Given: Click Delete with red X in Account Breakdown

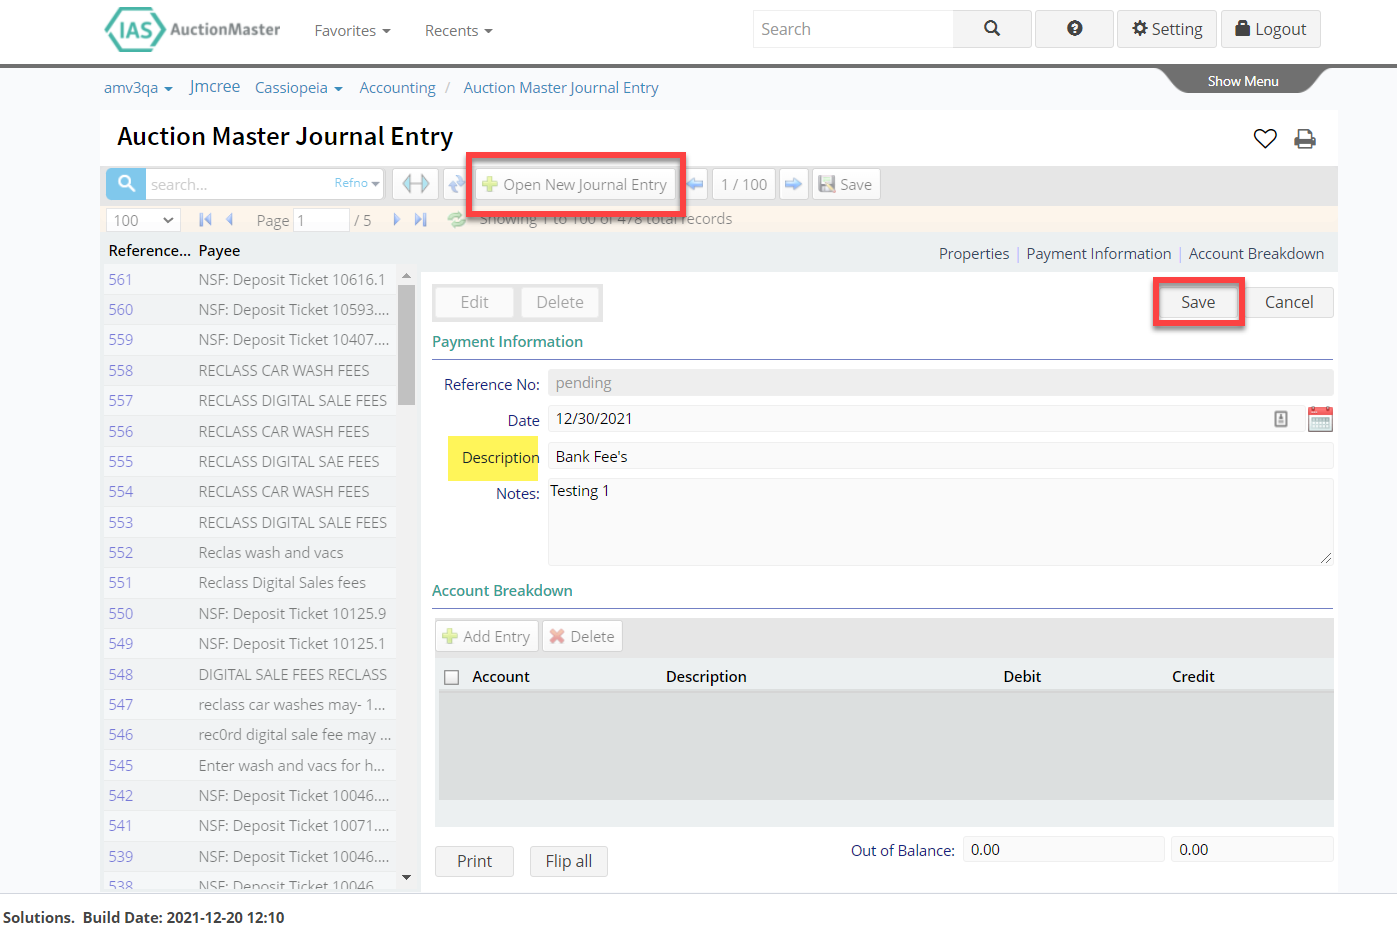Looking at the screenshot, I should pos(582,636).
